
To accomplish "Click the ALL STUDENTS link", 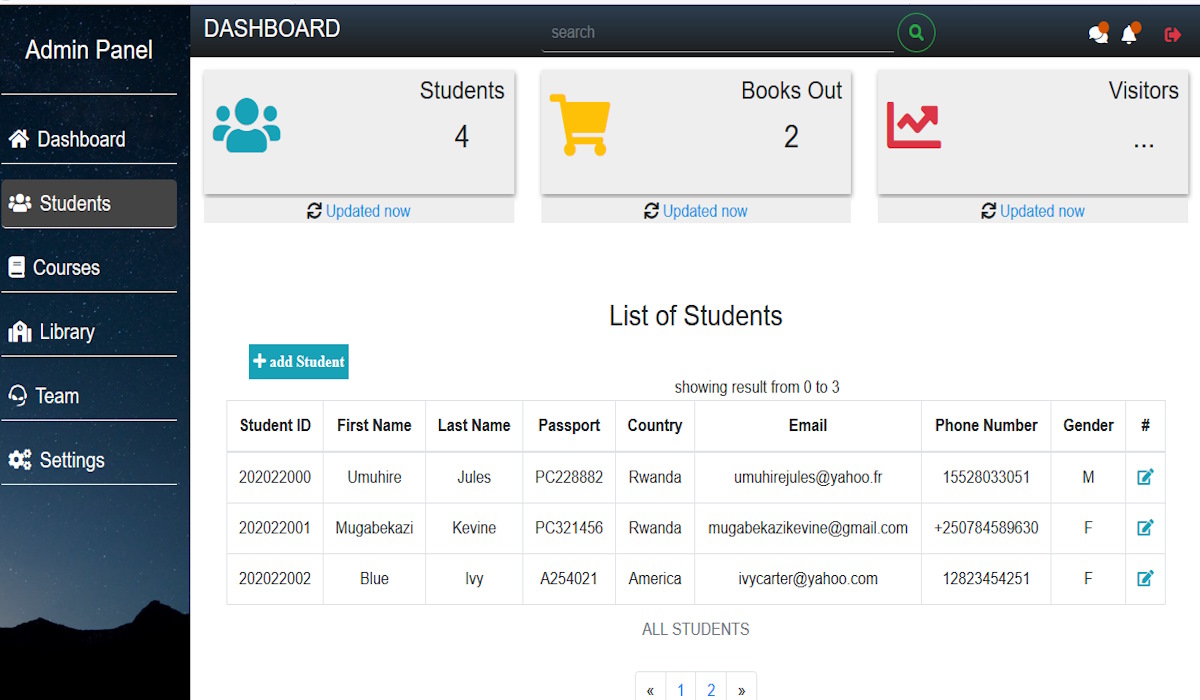I will [695, 629].
